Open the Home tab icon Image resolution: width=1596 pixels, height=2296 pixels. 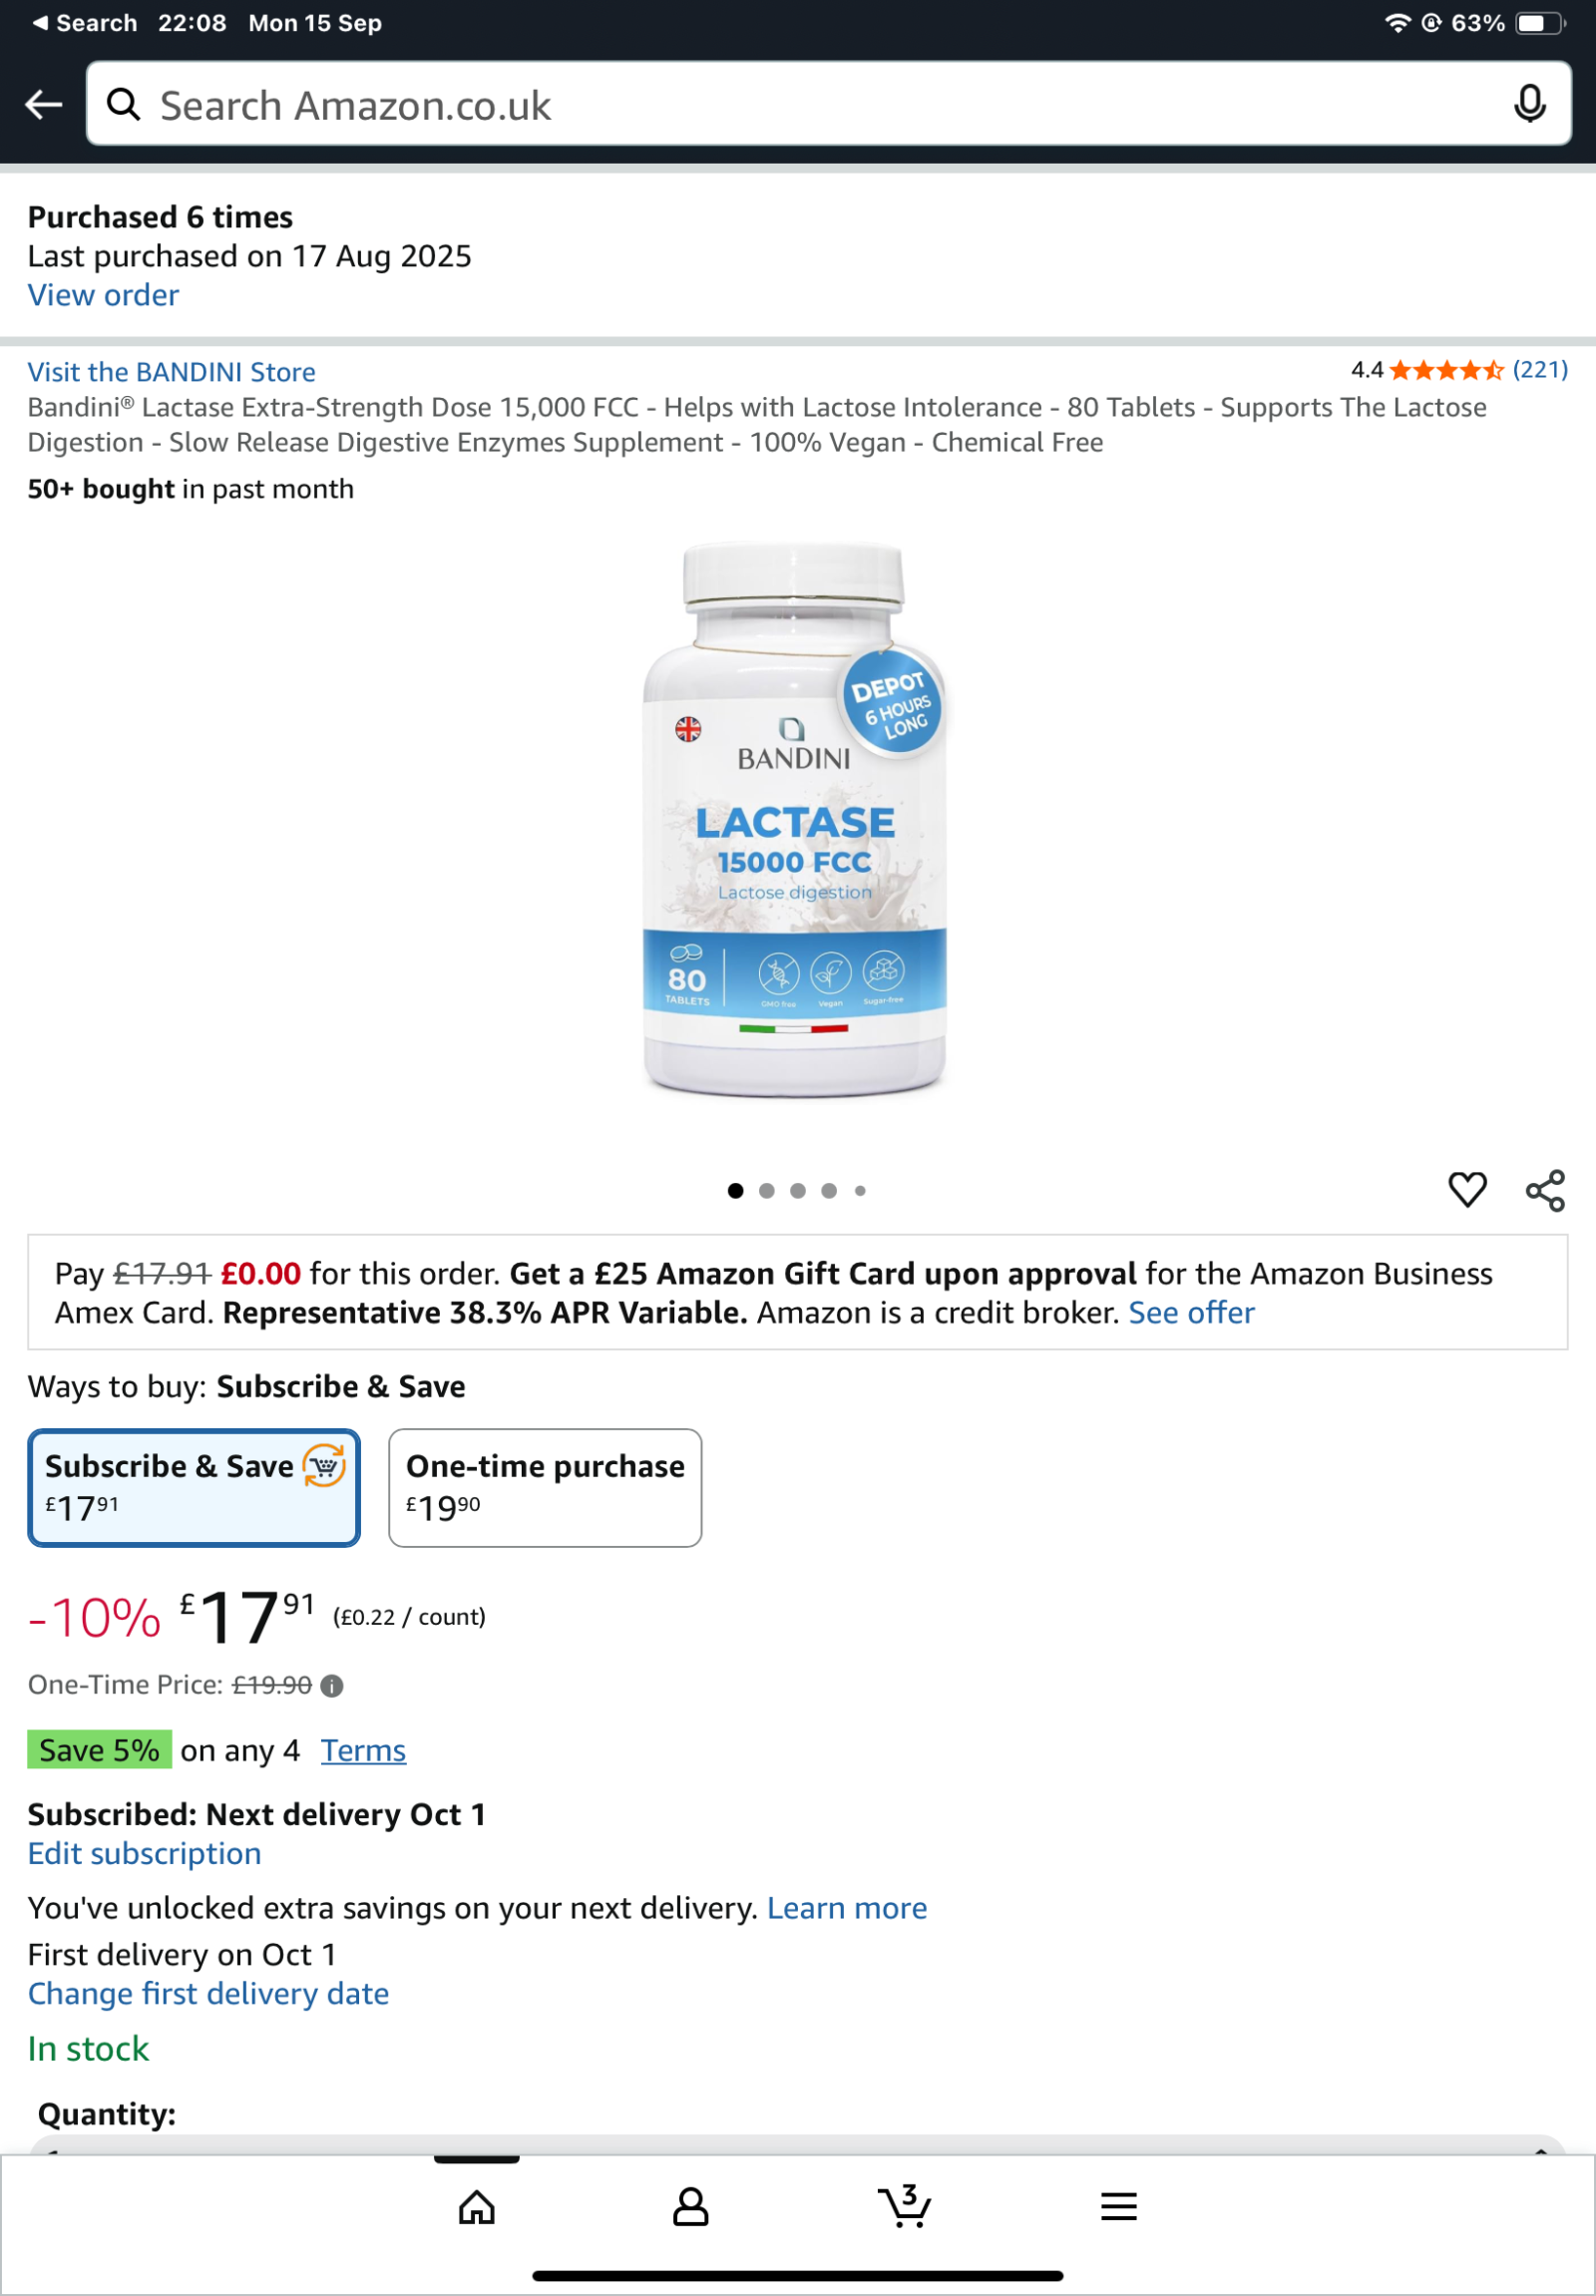point(477,2206)
